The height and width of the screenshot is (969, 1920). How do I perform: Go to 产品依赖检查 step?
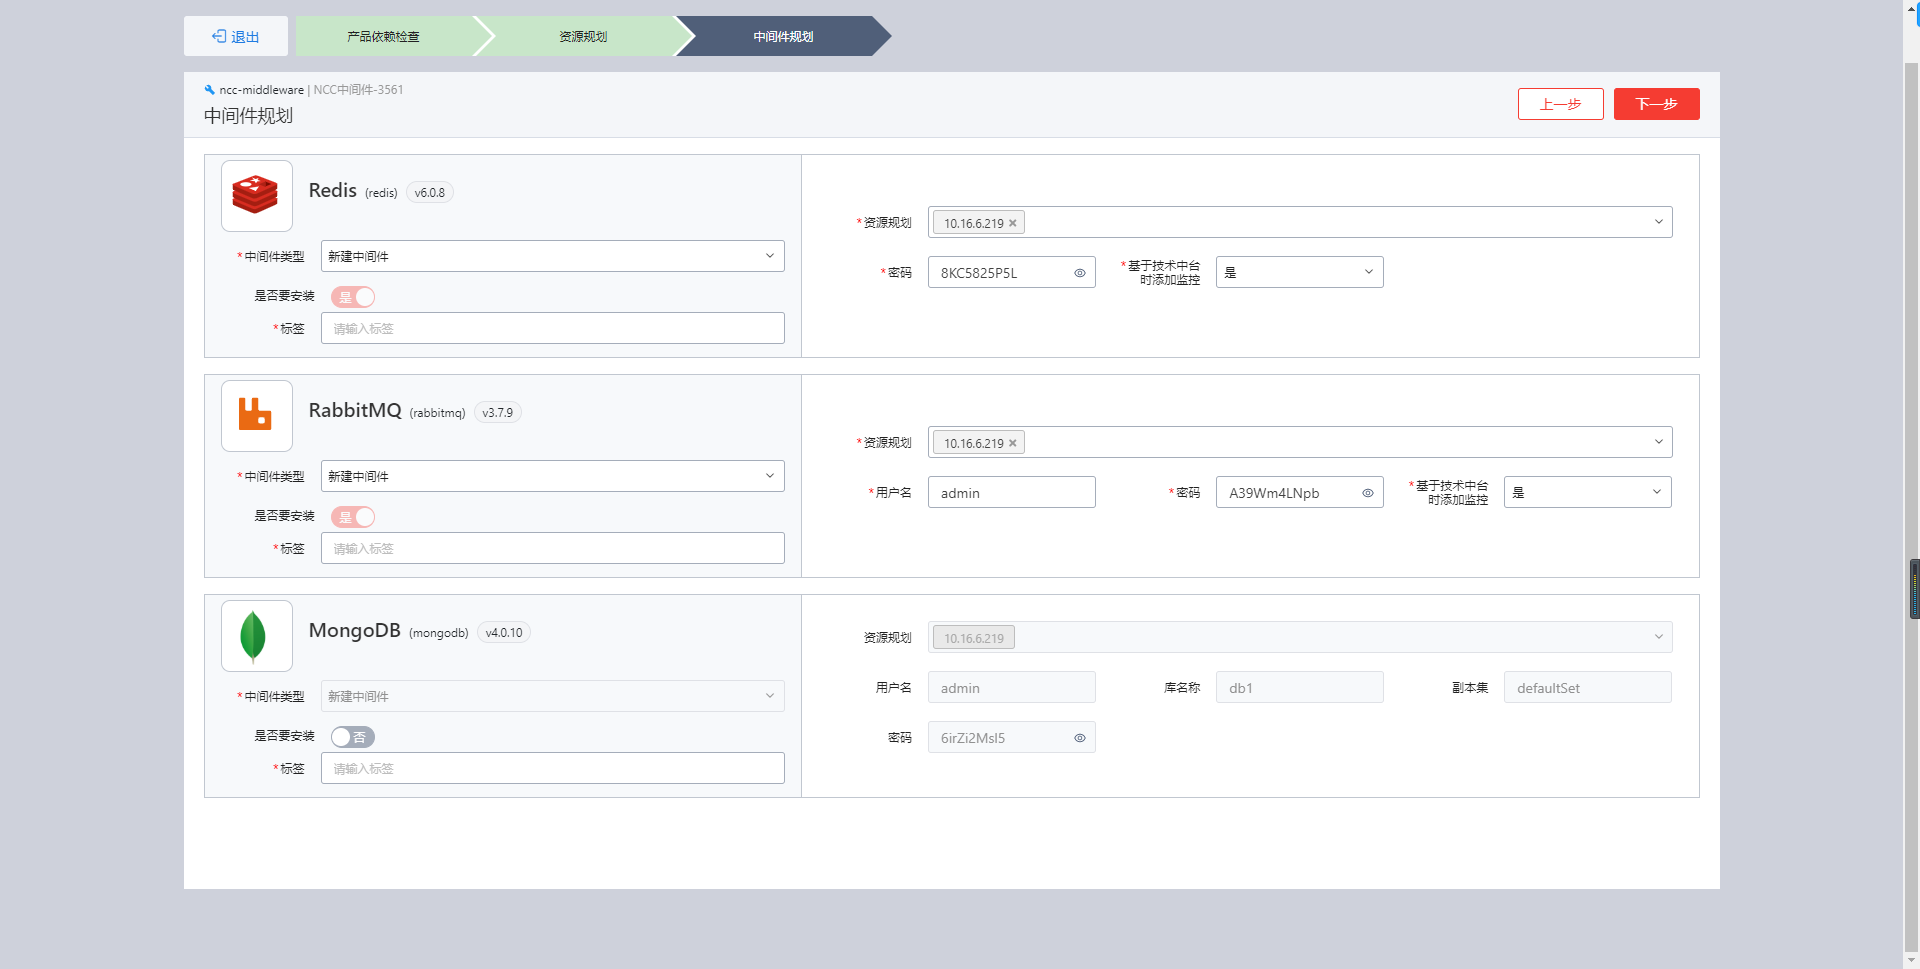384,36
